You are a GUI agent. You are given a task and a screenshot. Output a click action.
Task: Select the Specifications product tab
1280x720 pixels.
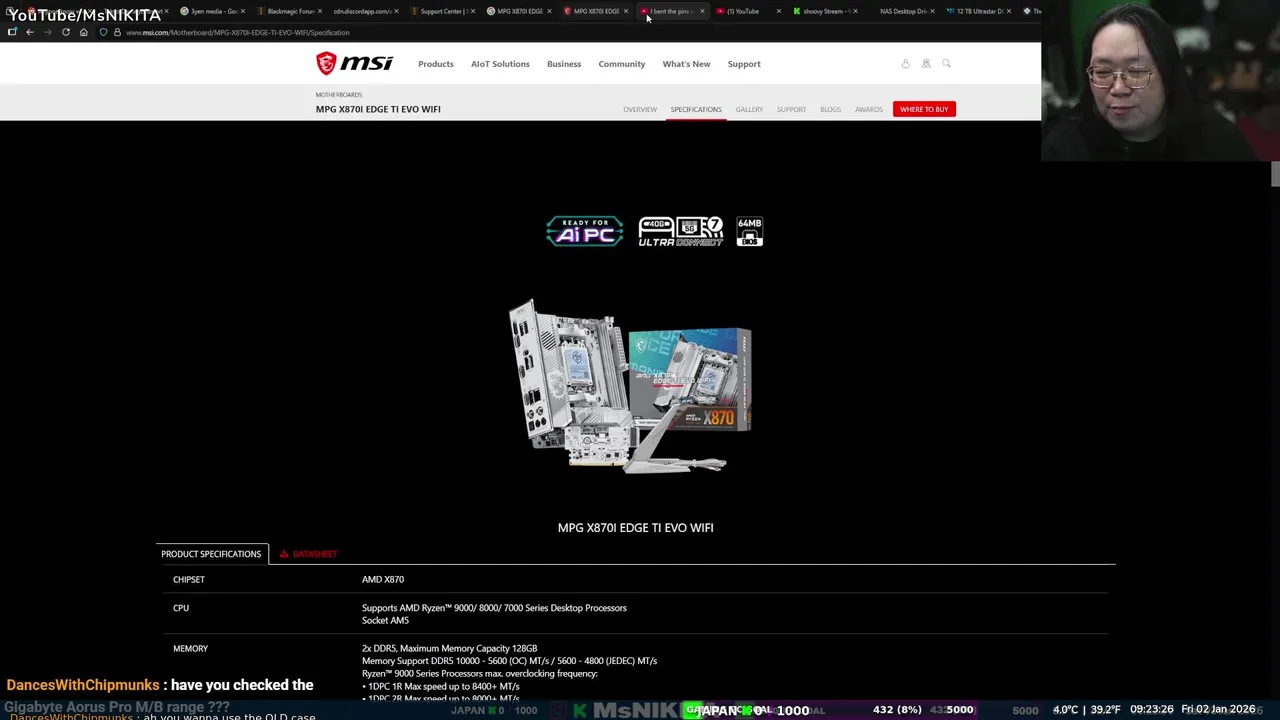696,109
